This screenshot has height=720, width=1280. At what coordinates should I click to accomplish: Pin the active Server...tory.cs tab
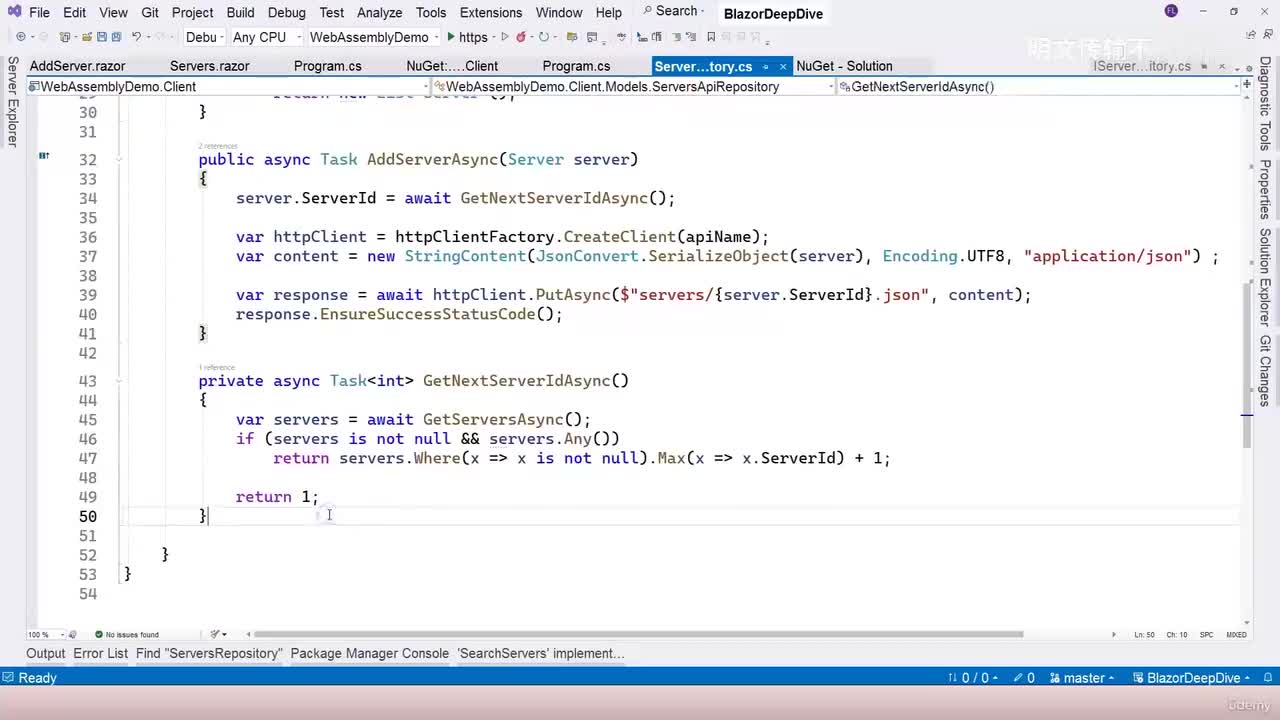(x=765, y=66)
